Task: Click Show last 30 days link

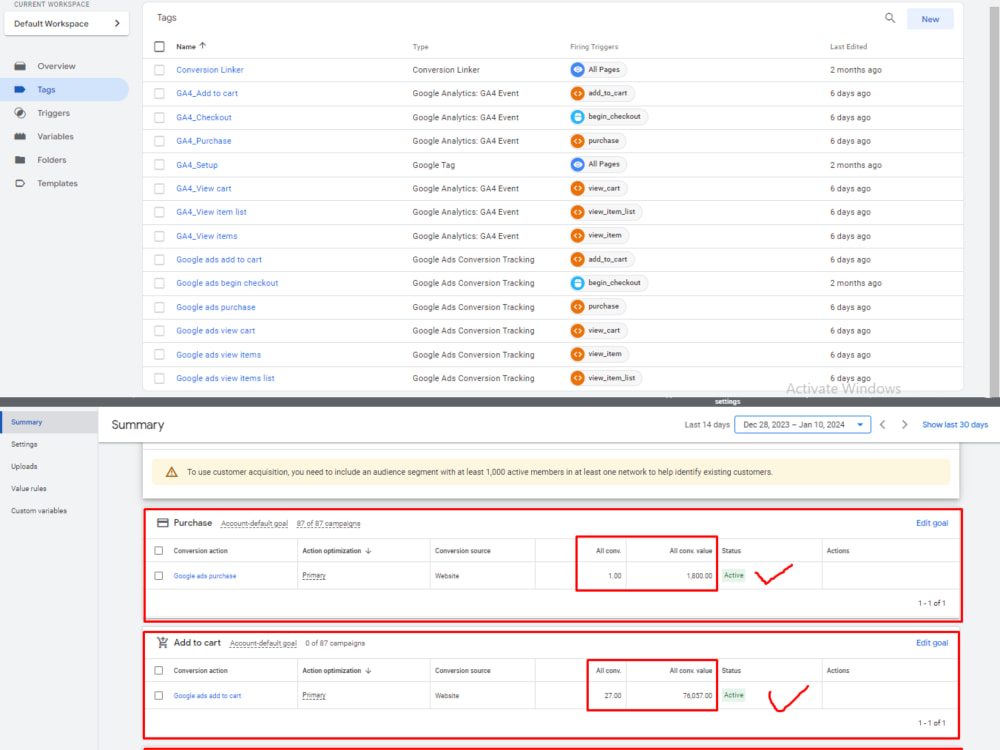Action: point(955,425)
